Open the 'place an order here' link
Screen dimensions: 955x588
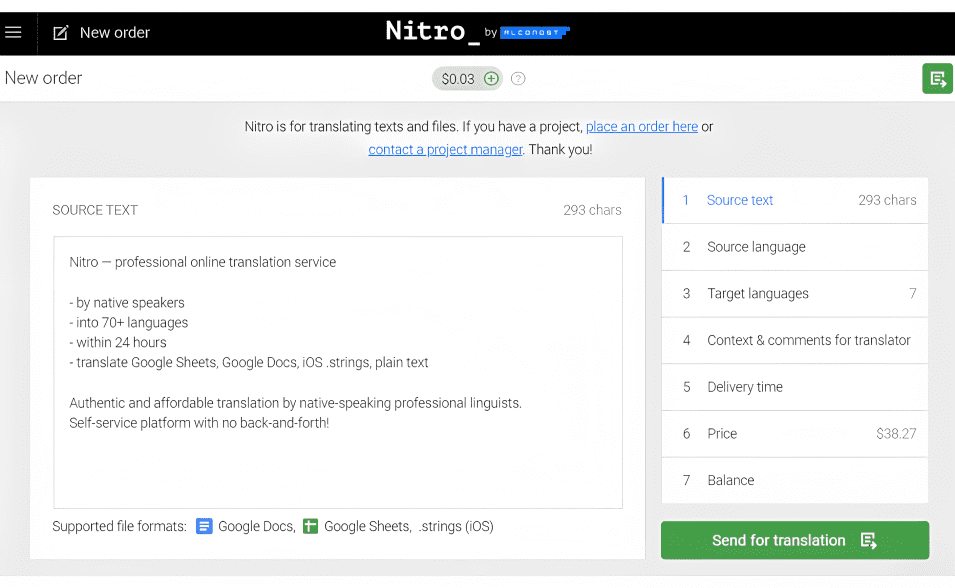click(641, 127)
